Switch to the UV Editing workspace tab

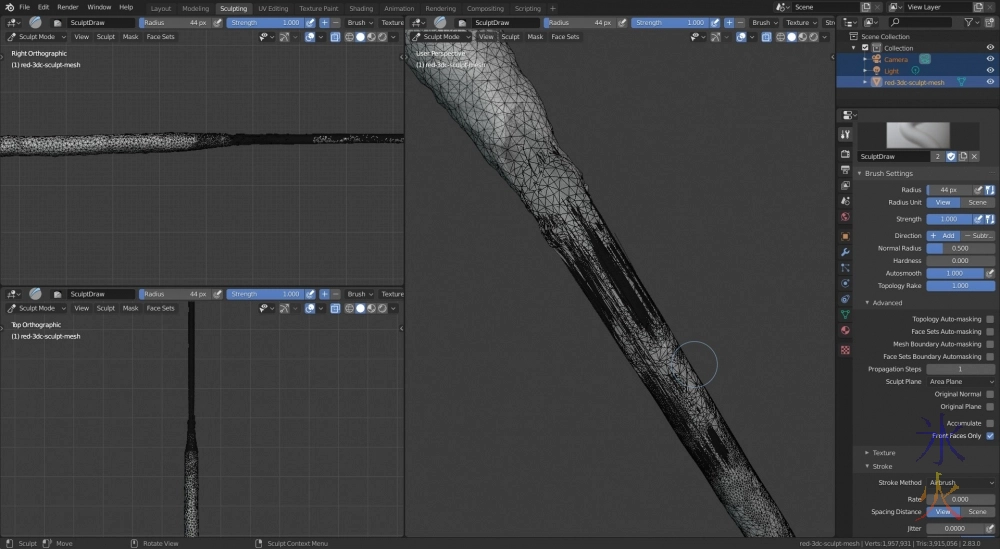(273, 8)
